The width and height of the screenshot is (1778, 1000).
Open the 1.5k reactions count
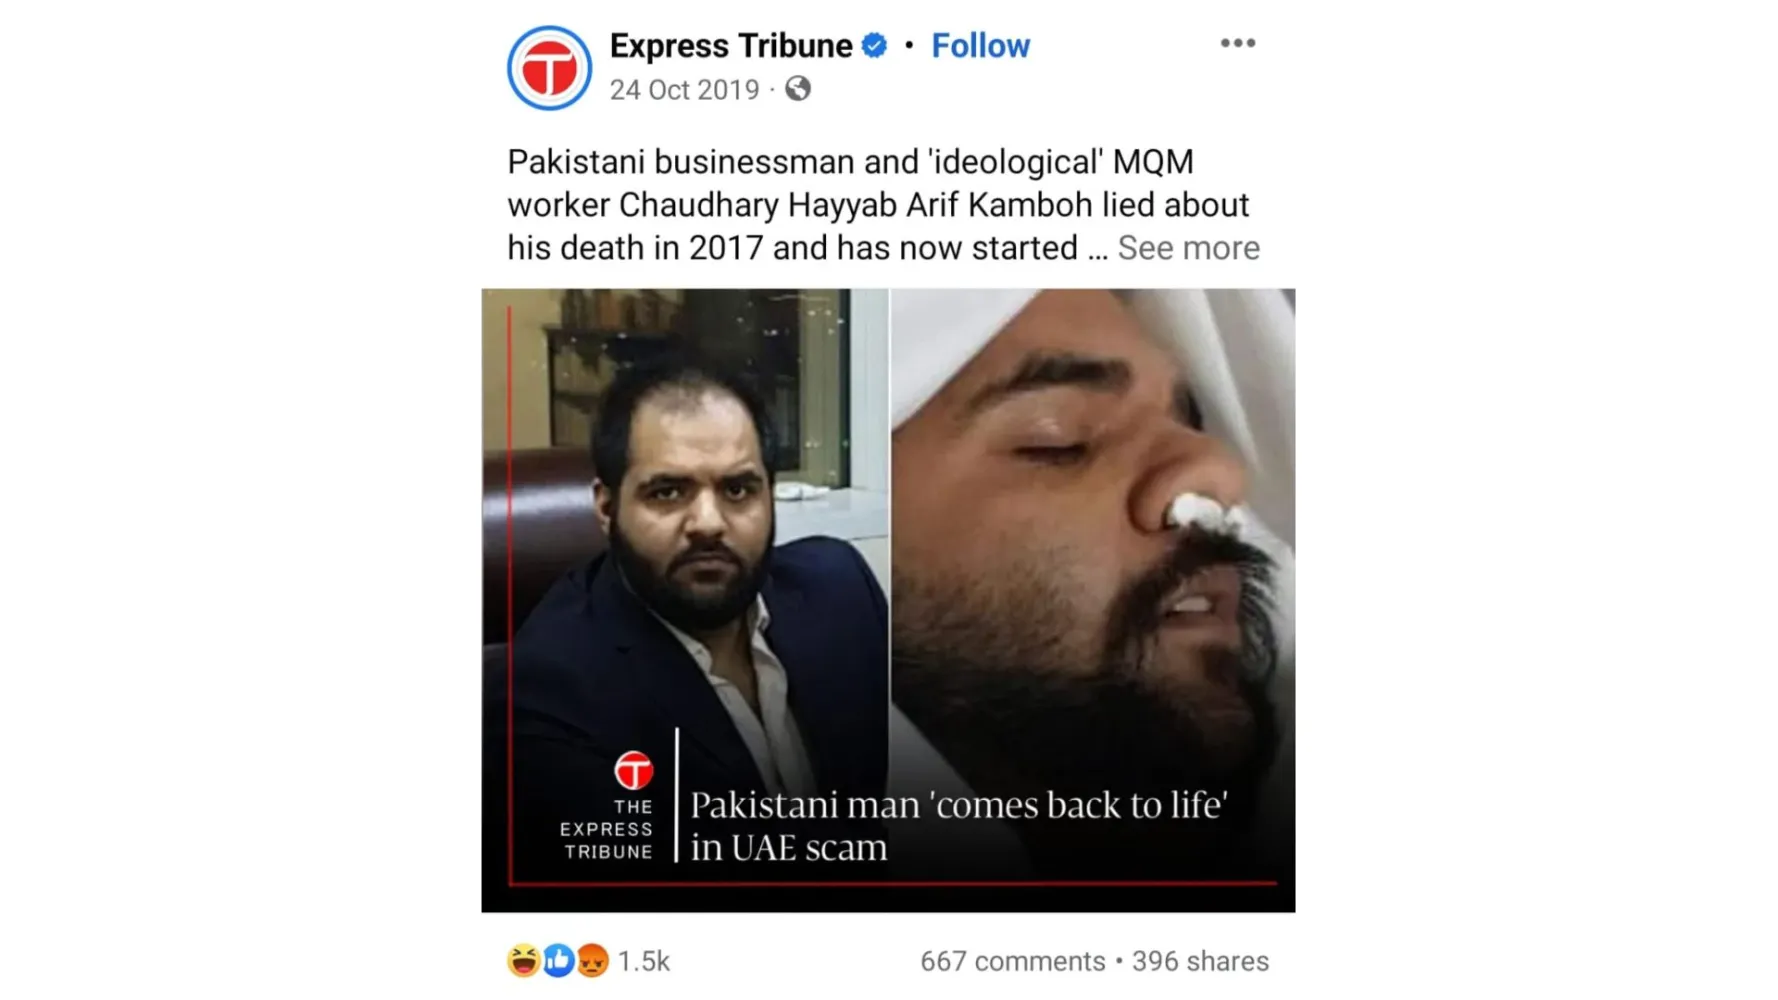pos(643,961)
